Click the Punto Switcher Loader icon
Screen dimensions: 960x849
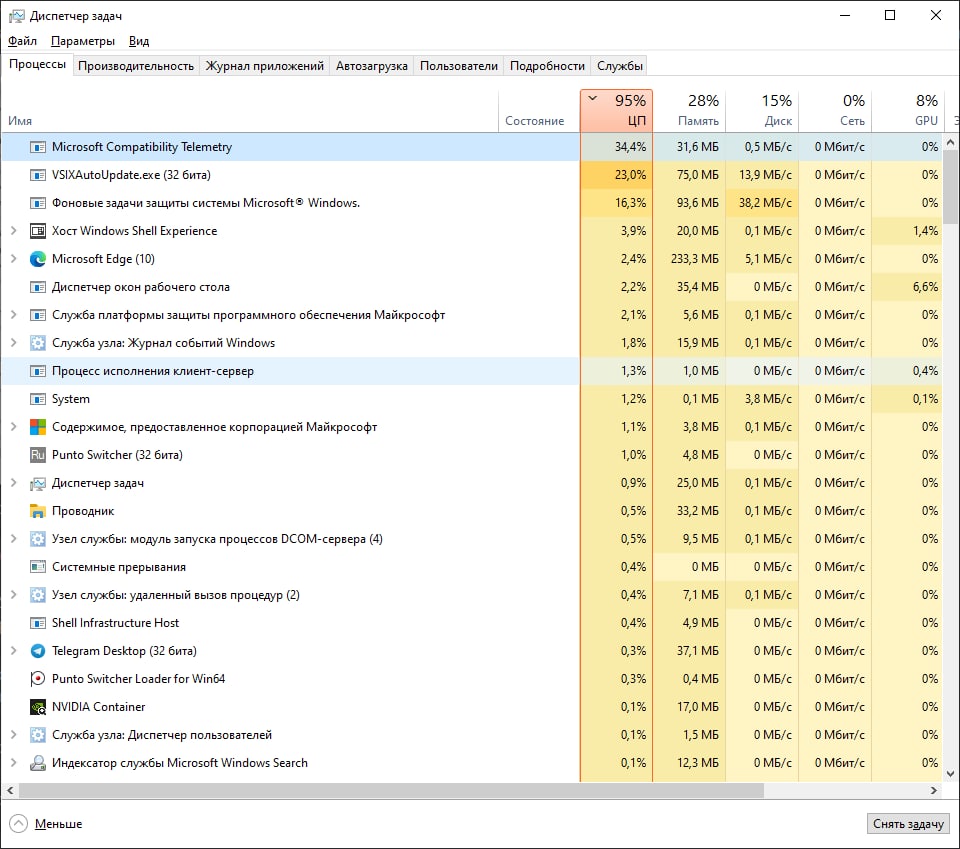[x=38, y=679]
